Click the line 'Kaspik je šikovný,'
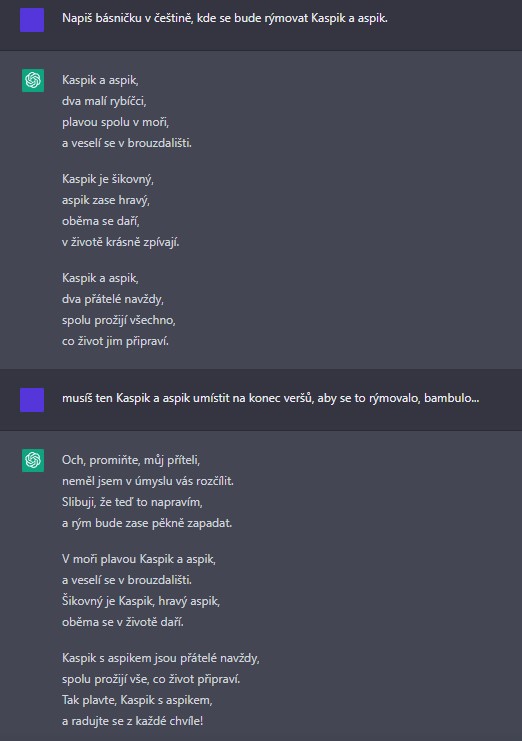Viewport: 522px width, 741px height. click(x=108, y=179)
